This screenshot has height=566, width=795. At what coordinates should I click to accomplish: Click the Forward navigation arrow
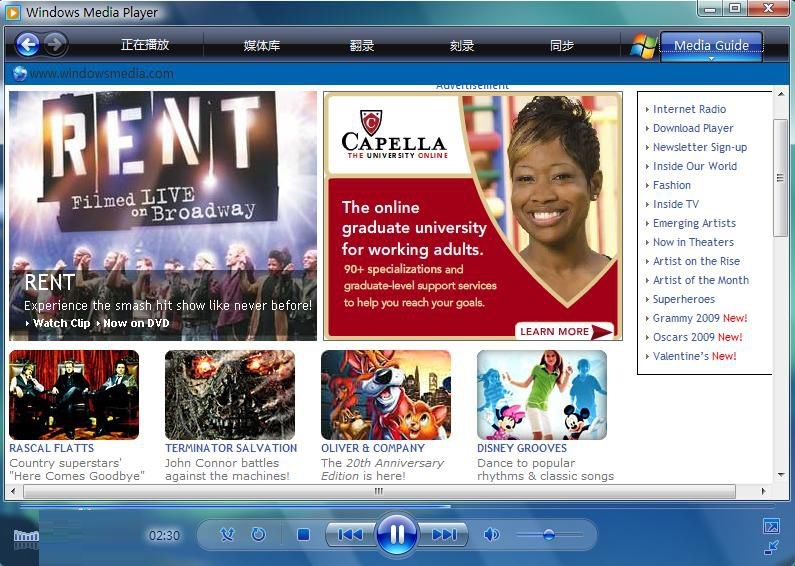pos(55,44)
